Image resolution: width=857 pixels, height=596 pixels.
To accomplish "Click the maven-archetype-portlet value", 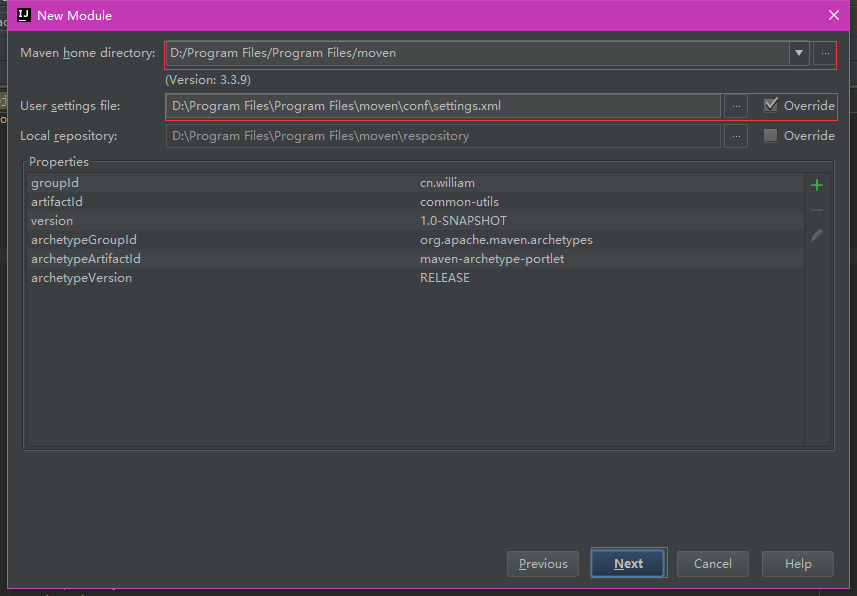I will [492, 259].
